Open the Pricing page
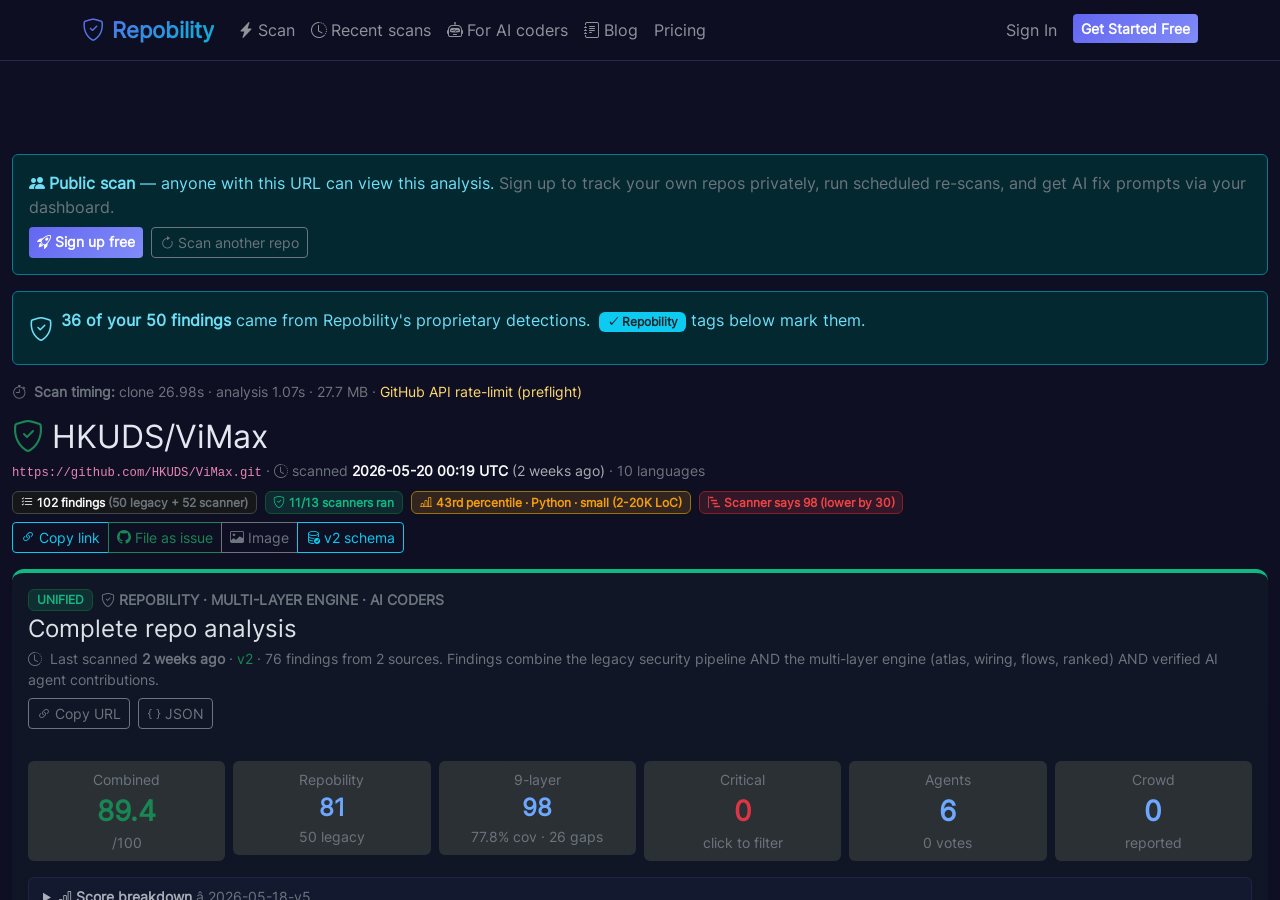Viewport: 1280px width, 900px height. (x=680, y=30)
